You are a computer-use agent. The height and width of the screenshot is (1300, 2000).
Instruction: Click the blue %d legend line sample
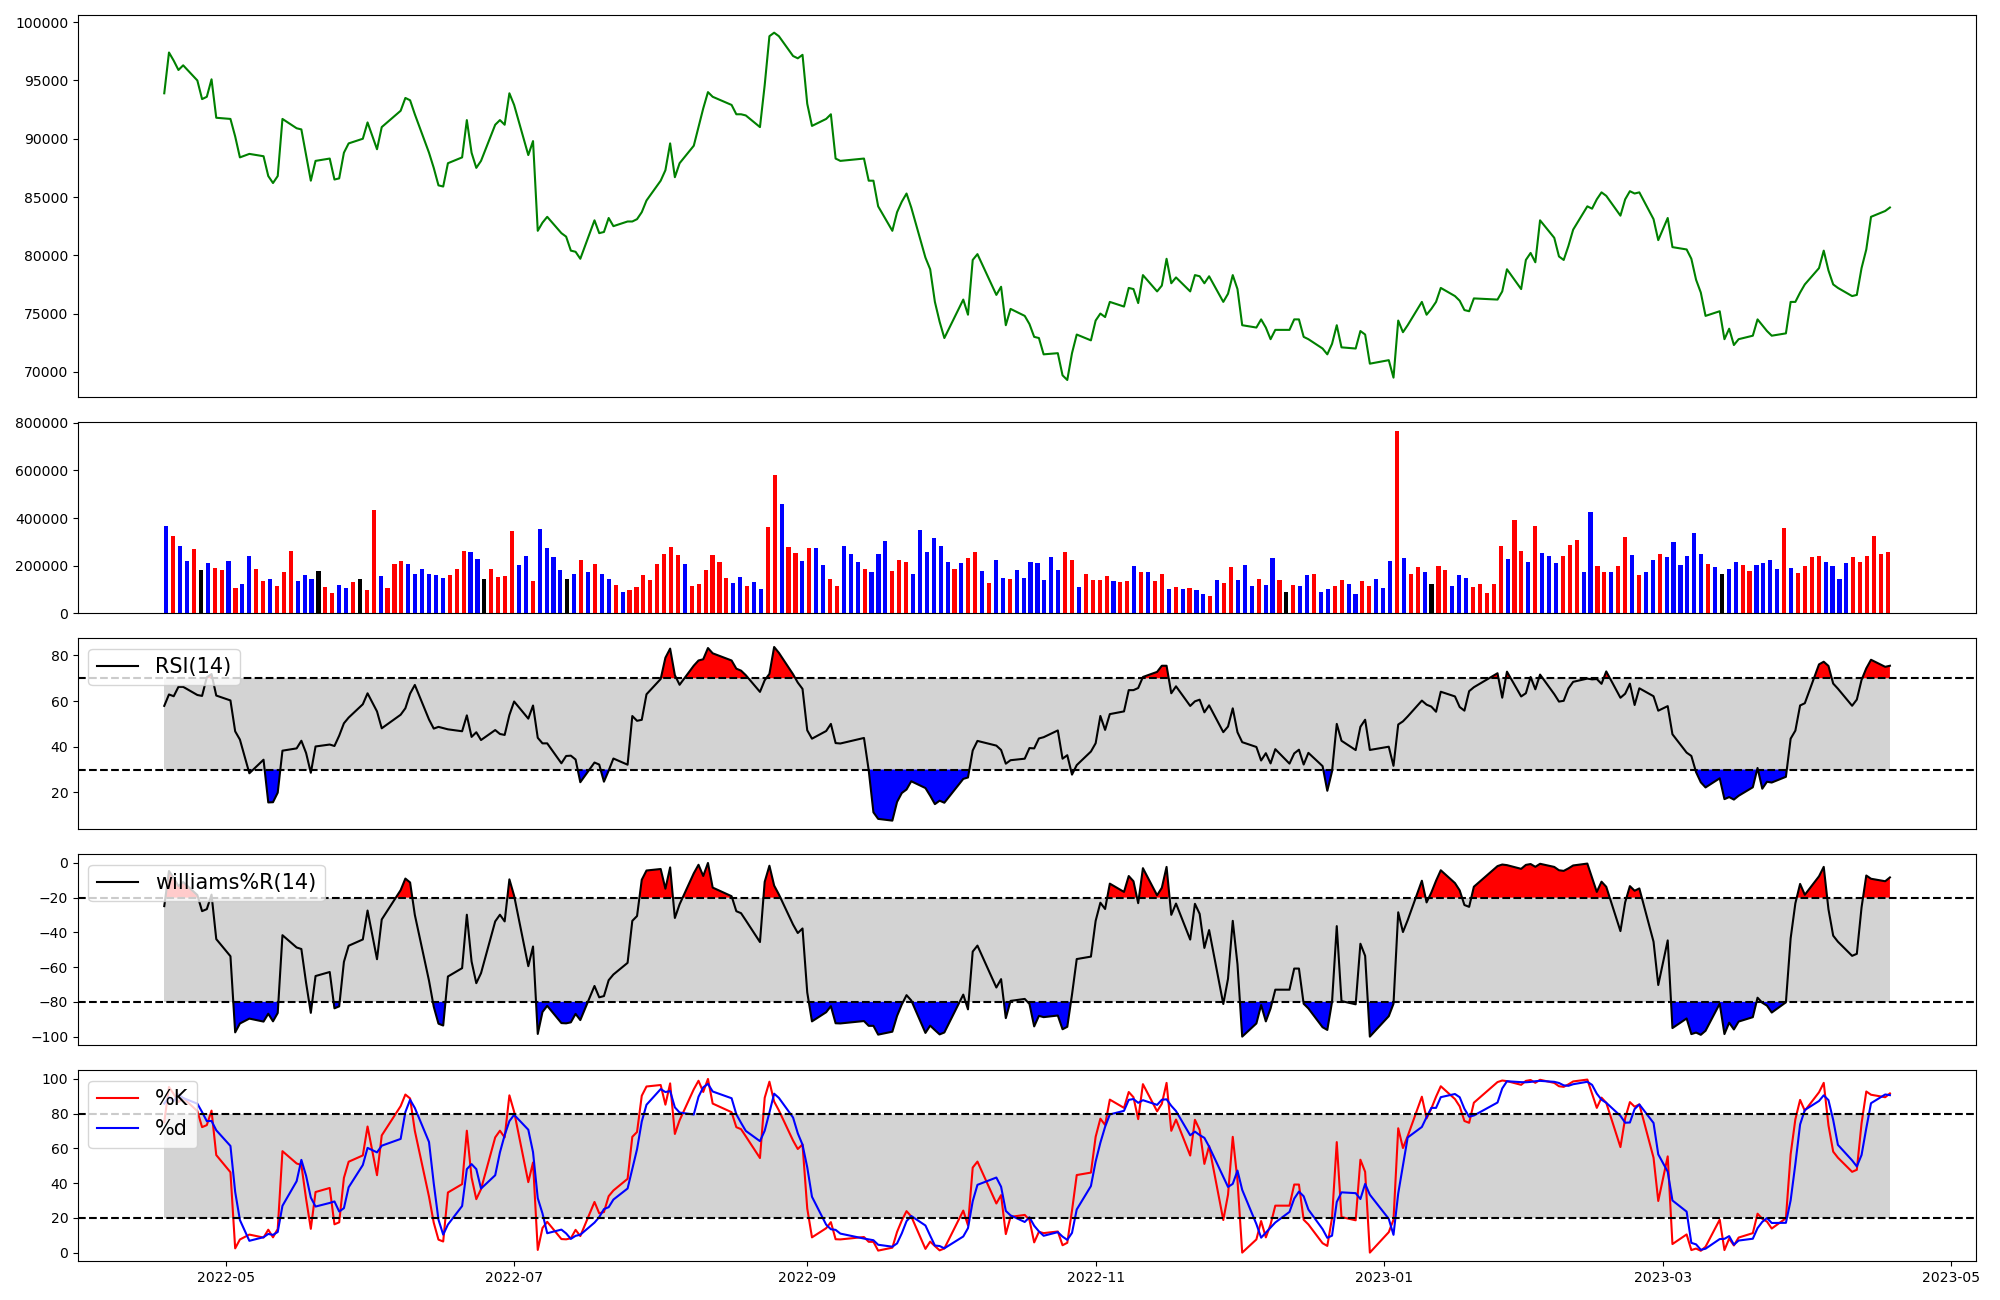(x=117, y=1128)
